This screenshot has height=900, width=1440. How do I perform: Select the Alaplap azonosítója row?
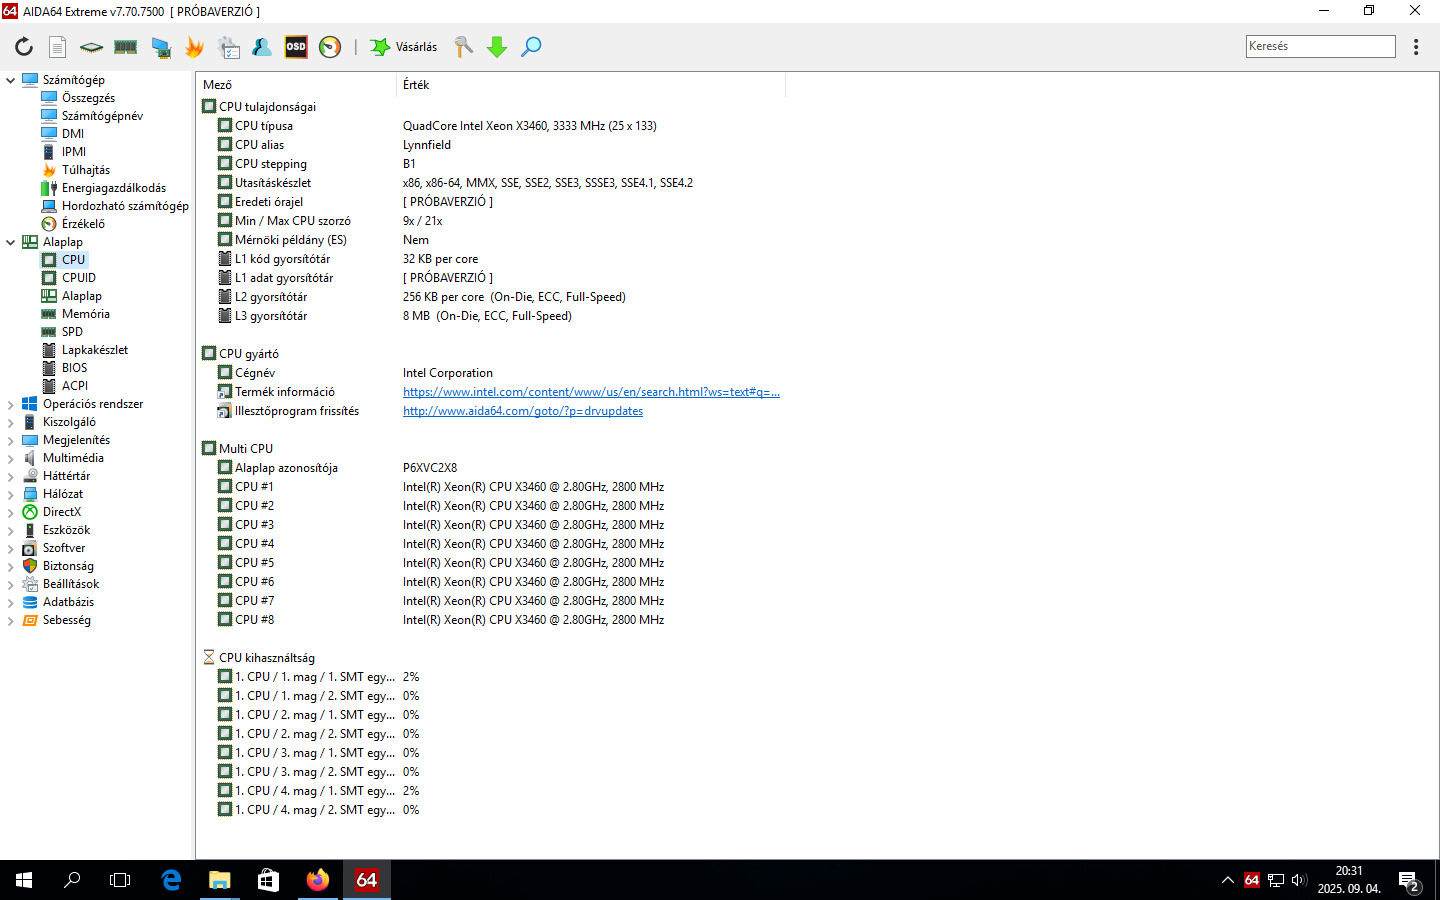pos(491,468)
